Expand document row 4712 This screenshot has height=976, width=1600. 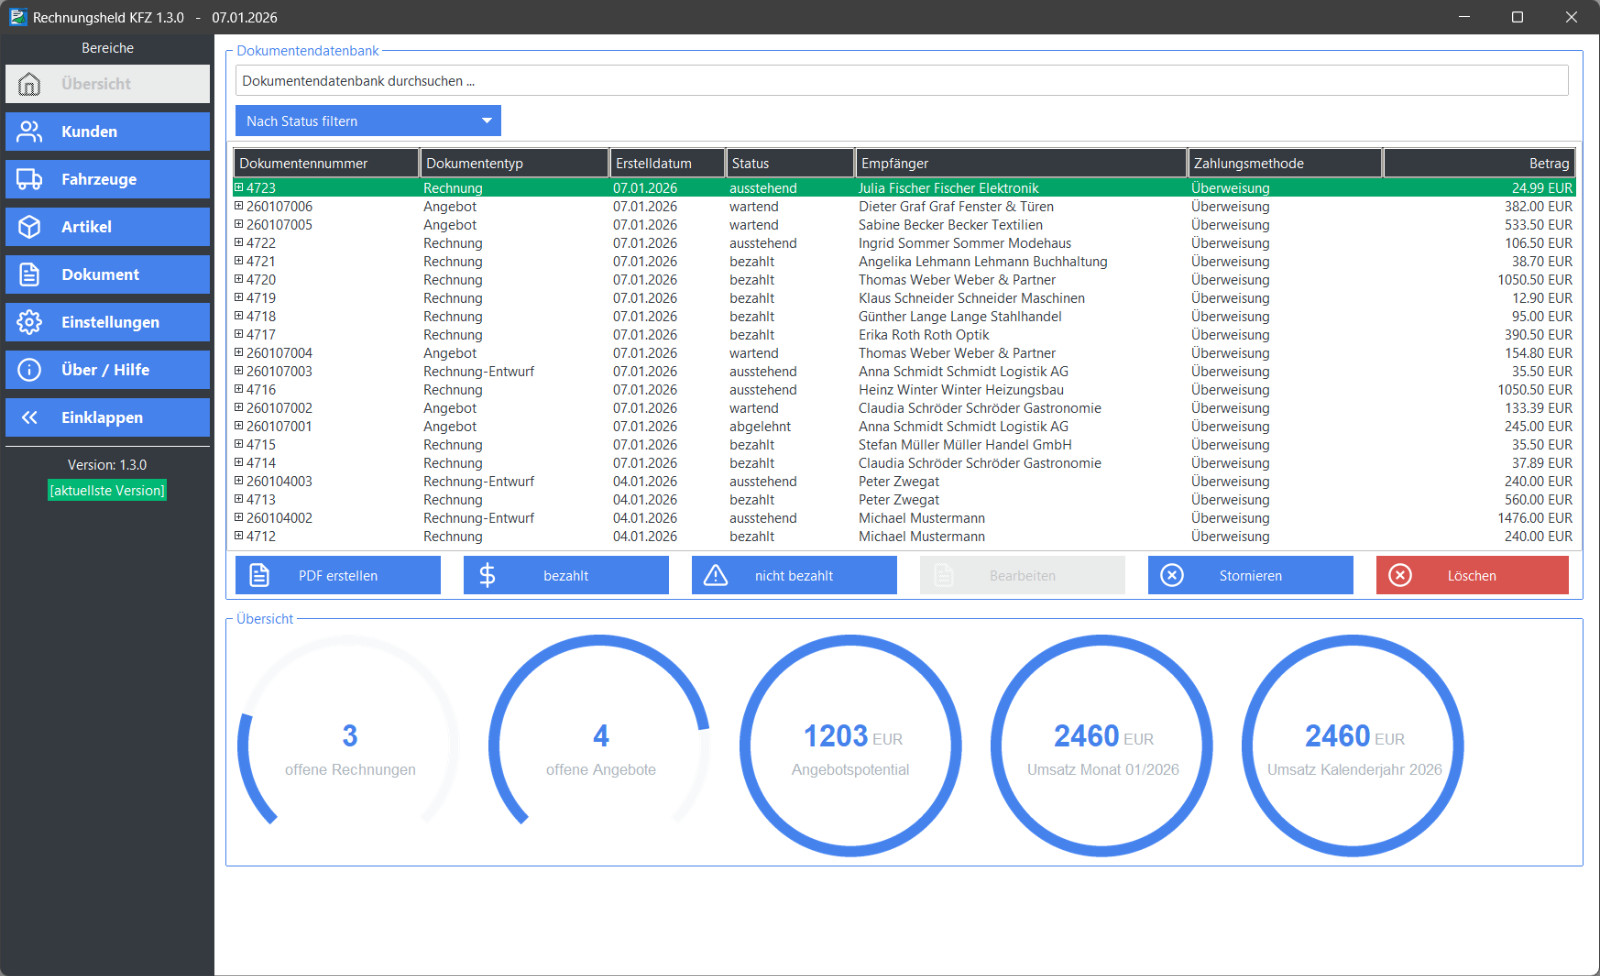coord(239,536)
